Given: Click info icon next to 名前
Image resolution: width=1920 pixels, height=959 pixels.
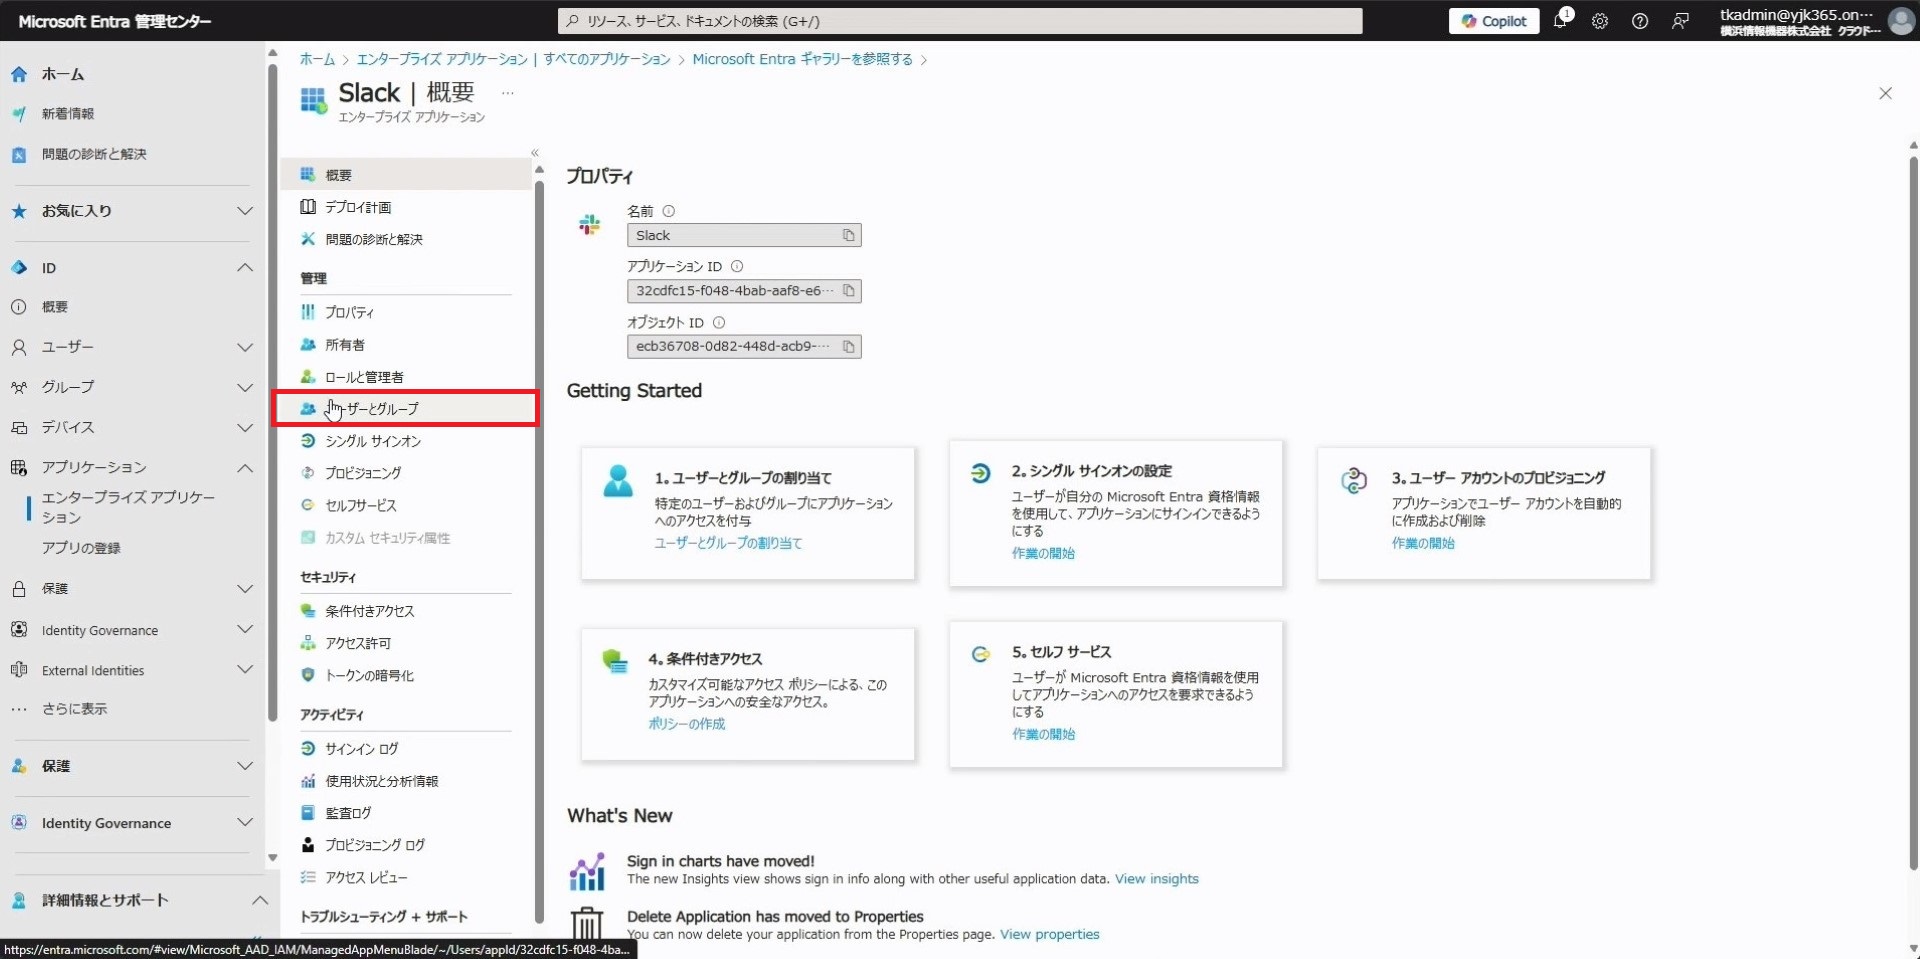Looking at the screenshot, I should click(669, 211).
